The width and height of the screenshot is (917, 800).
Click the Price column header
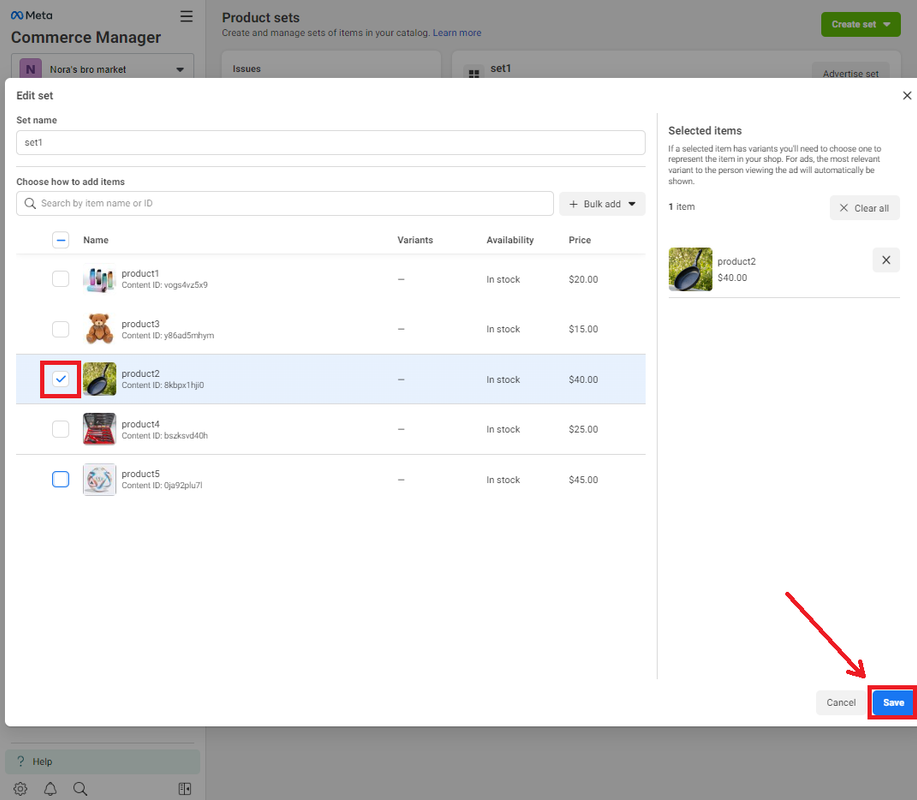(580, 240)
